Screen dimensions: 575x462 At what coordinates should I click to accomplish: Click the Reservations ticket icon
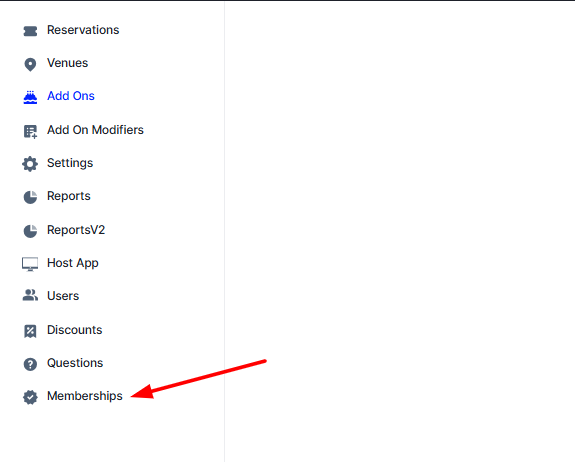pyautogui.click(x=30, y=31)
